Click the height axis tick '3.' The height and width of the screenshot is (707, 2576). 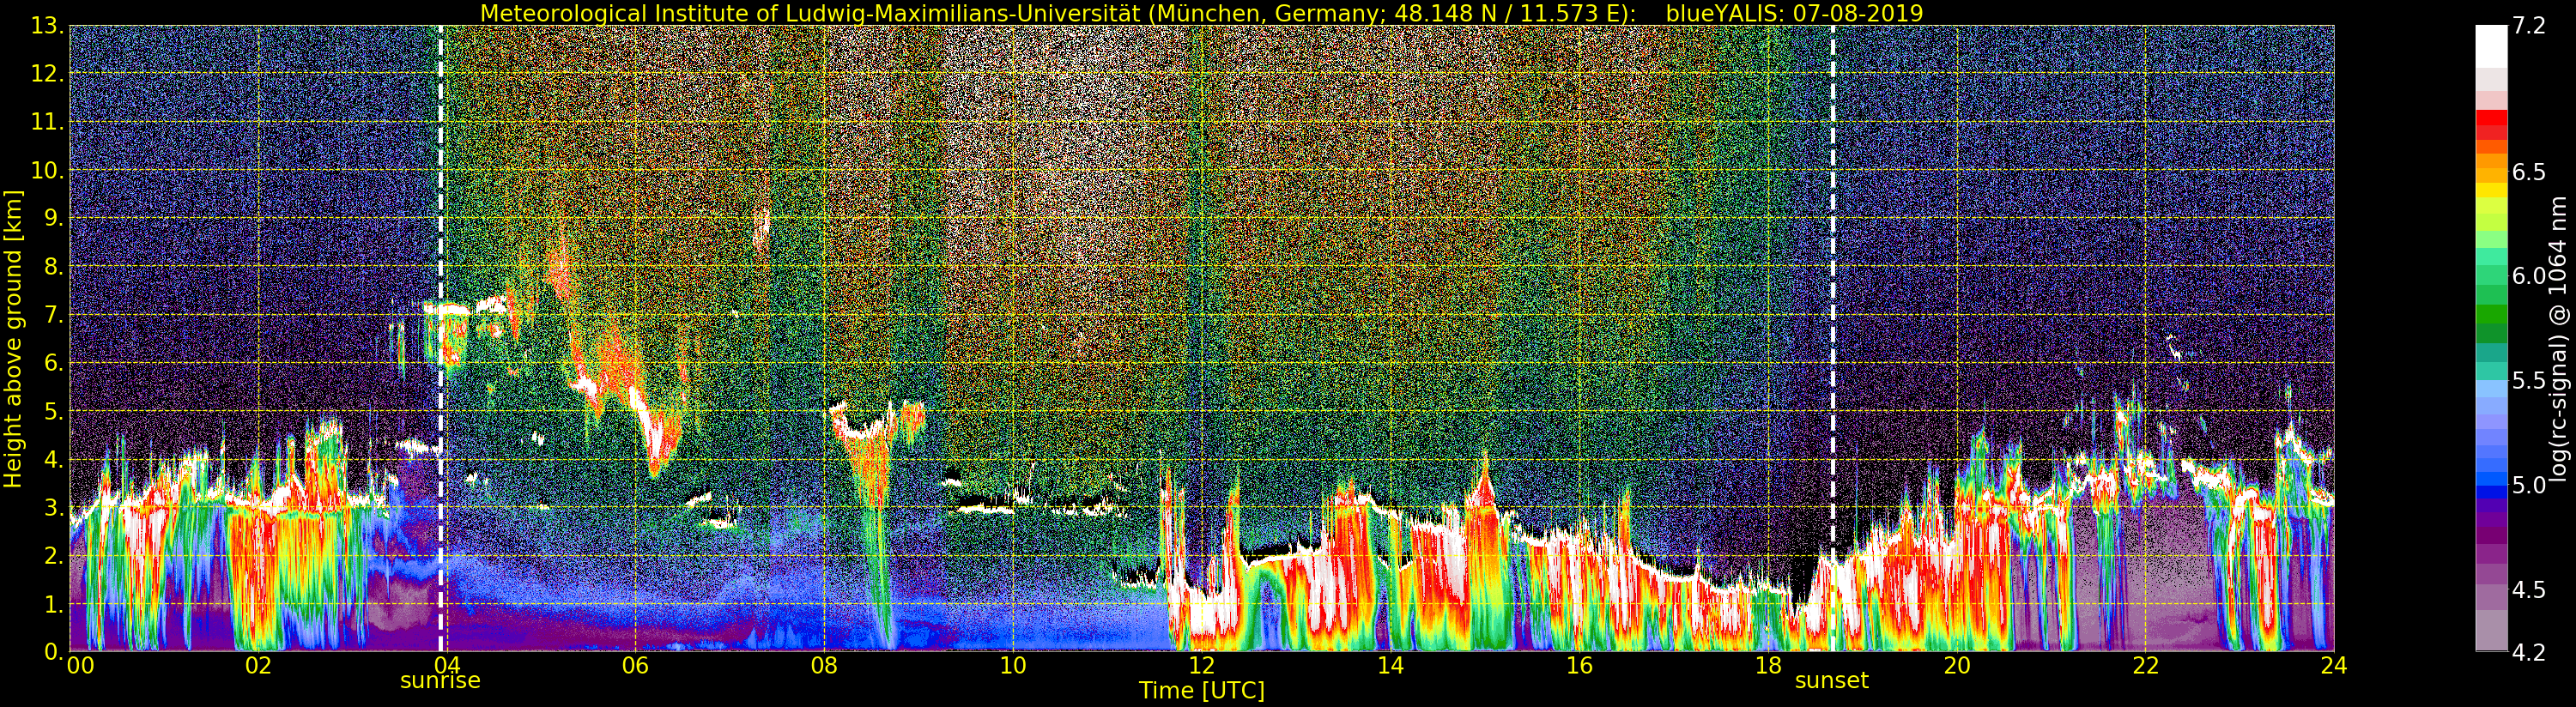[x=53, y=508]
